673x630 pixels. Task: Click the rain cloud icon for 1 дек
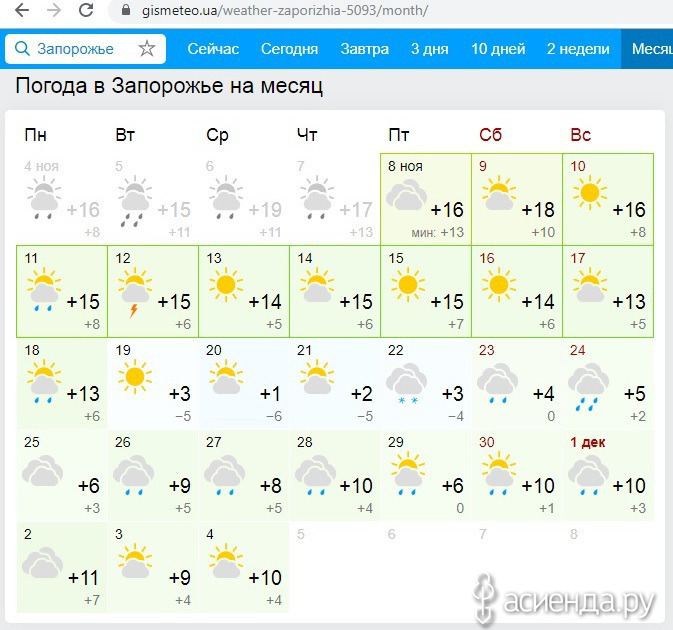(588, 476)
